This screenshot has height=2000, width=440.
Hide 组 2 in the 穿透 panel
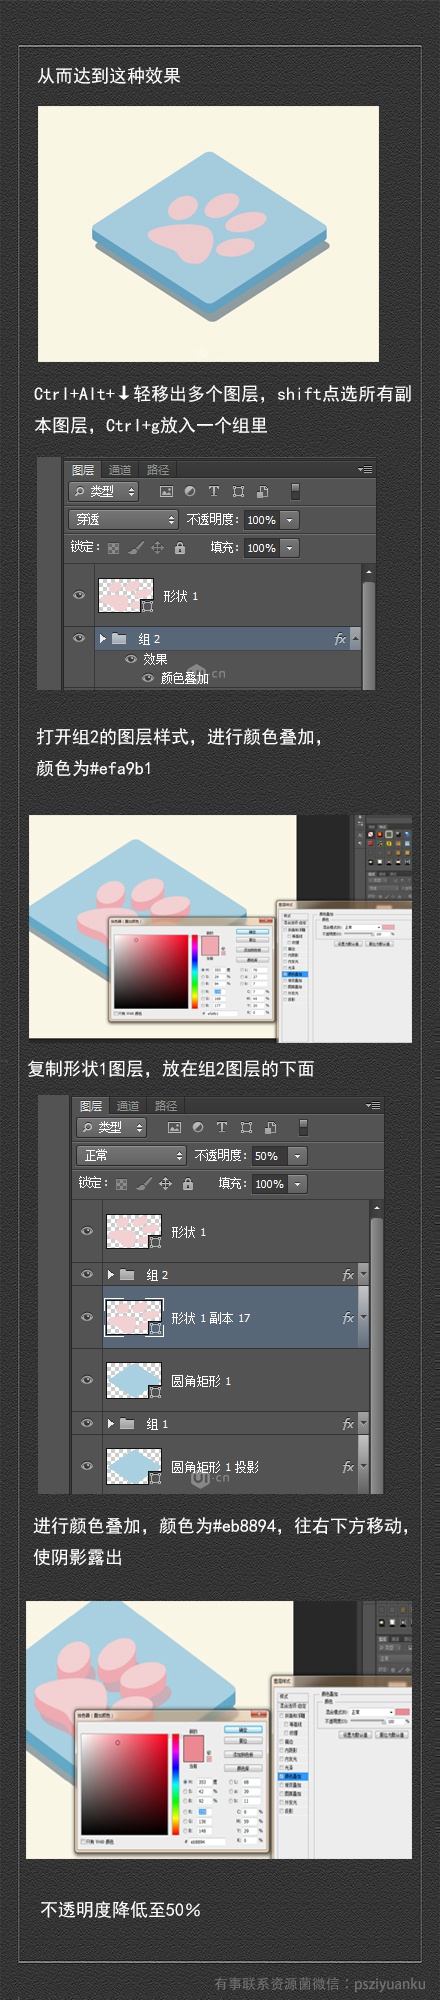click(79, 638)
